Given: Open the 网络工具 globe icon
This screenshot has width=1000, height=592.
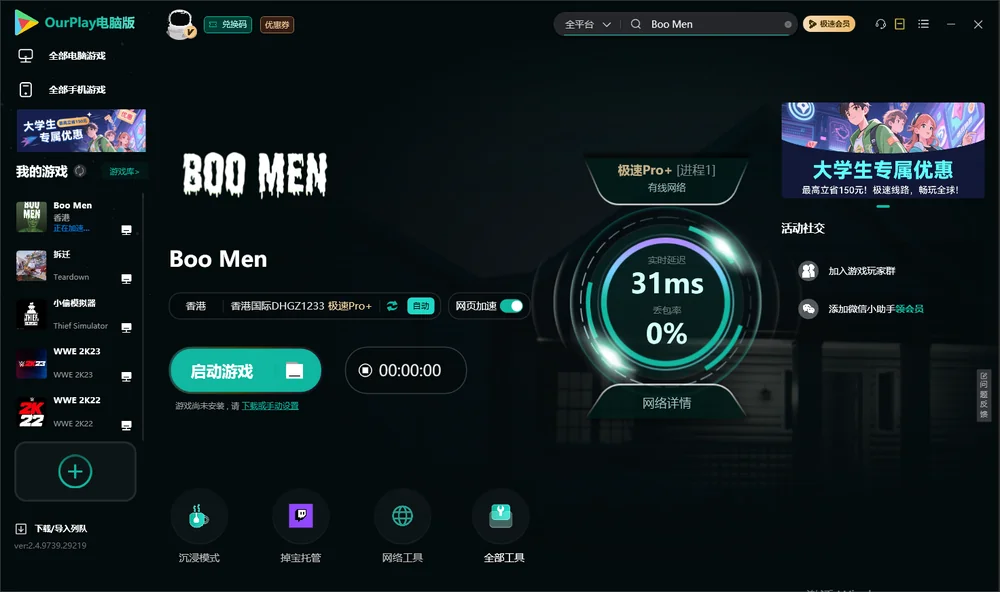Looking at the screenshot, I should pos(402,517).
